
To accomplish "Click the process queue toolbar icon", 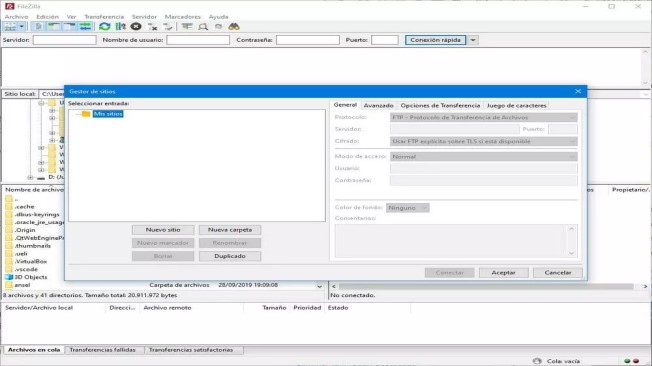I will click(121, 27).
